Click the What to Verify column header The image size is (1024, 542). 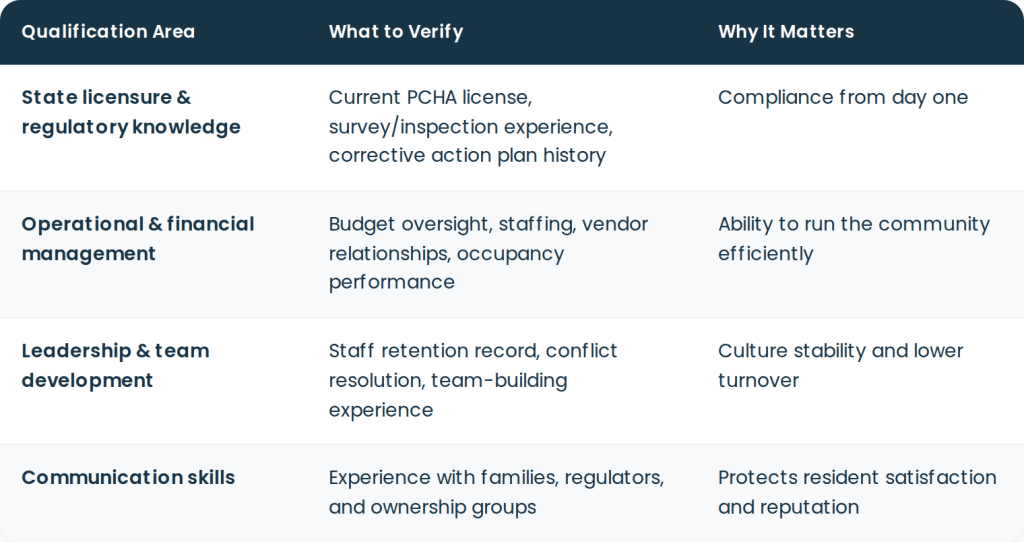coord(396,31)
